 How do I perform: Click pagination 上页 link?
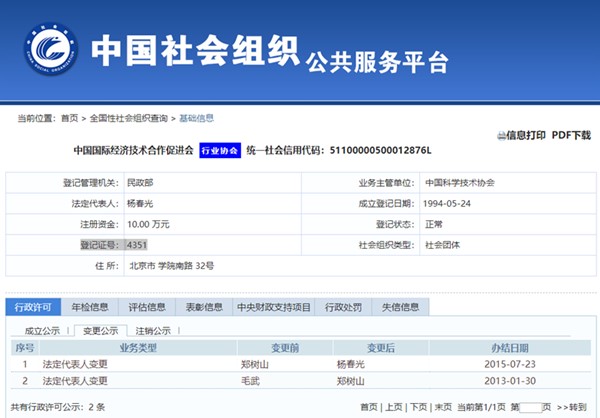click(394, 407)
